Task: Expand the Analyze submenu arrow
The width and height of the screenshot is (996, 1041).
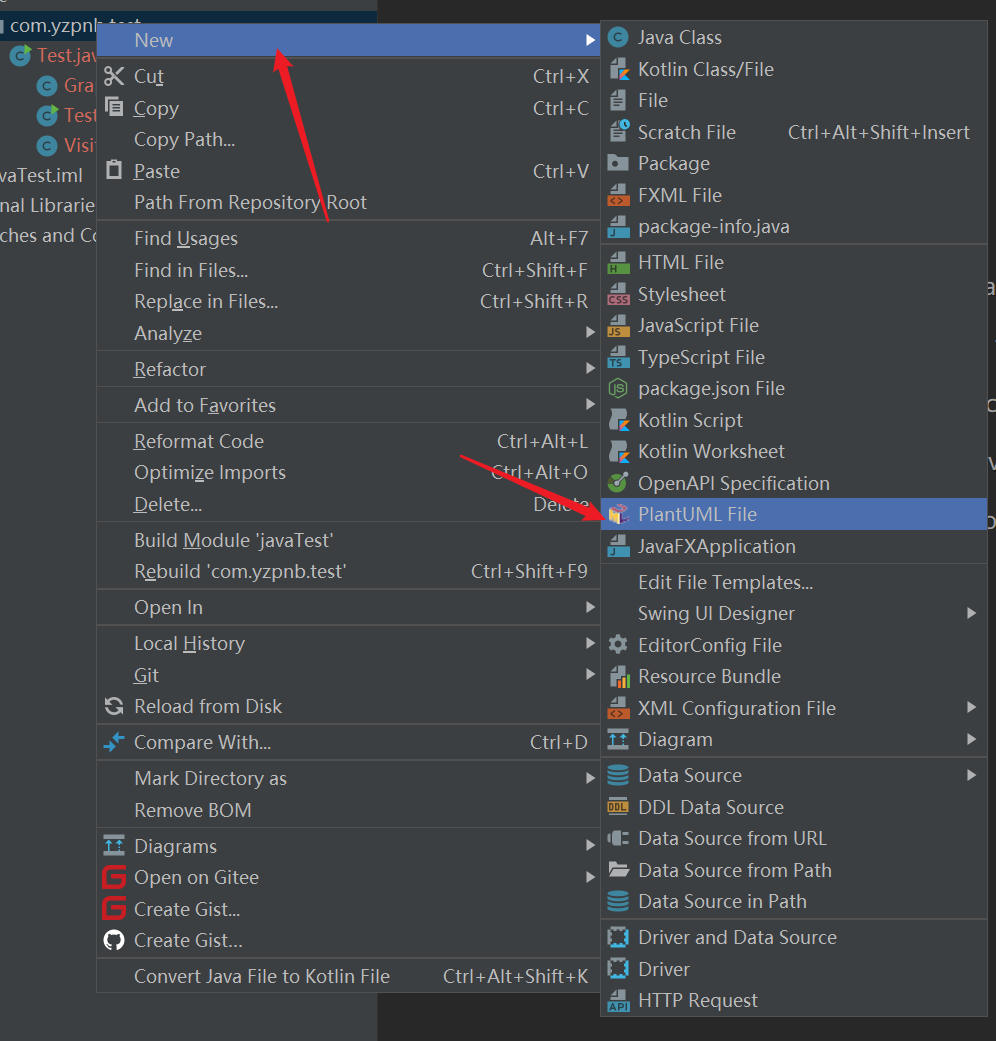Action: click(x=590, y=332)
